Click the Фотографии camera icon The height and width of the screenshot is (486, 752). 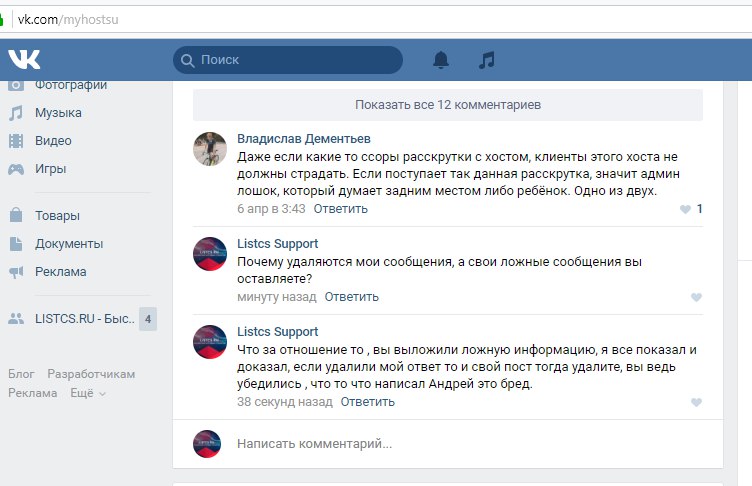point(16,85)
